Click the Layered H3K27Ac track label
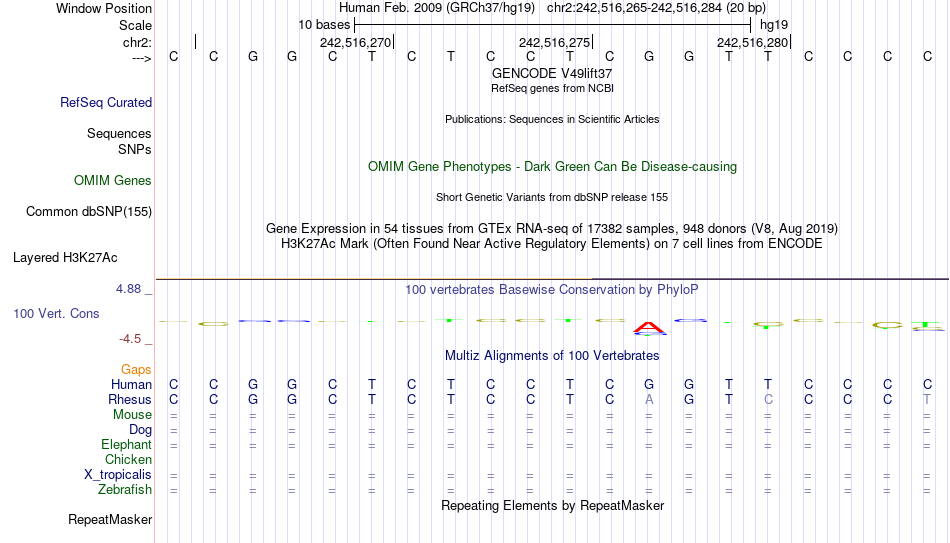 click(65, 258)
